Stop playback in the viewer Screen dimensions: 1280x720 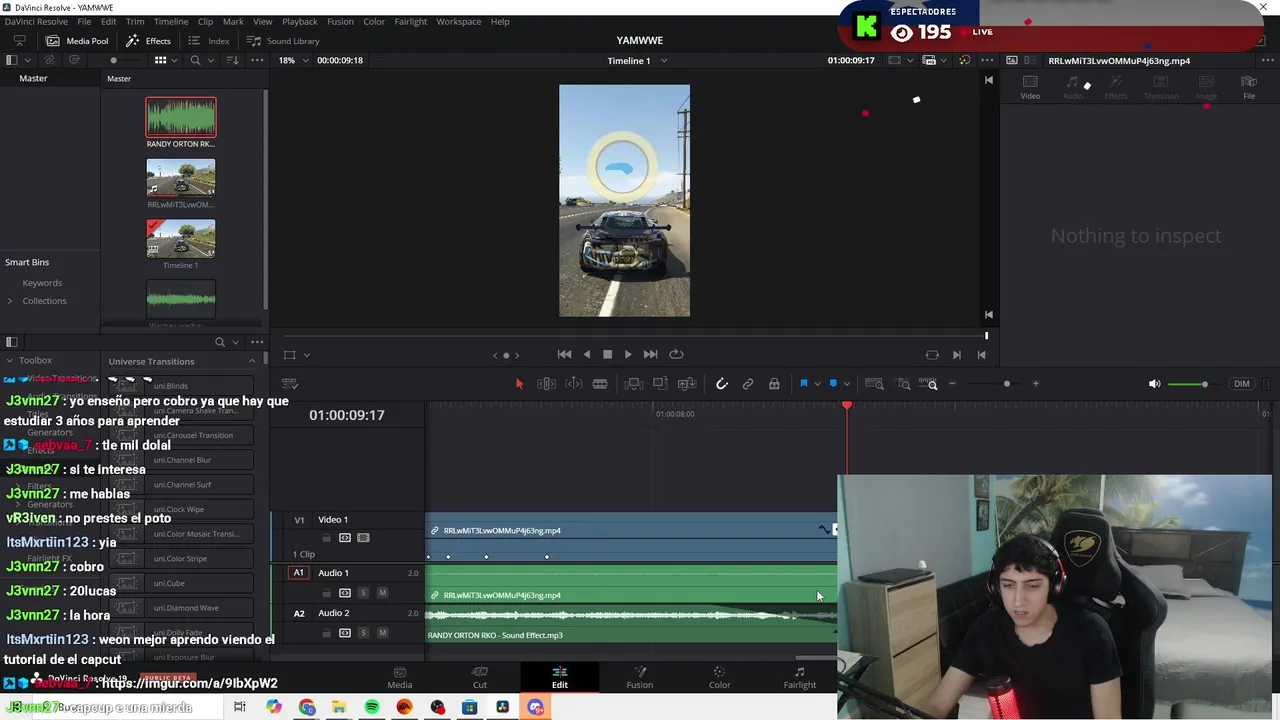(x=607, y=354)
